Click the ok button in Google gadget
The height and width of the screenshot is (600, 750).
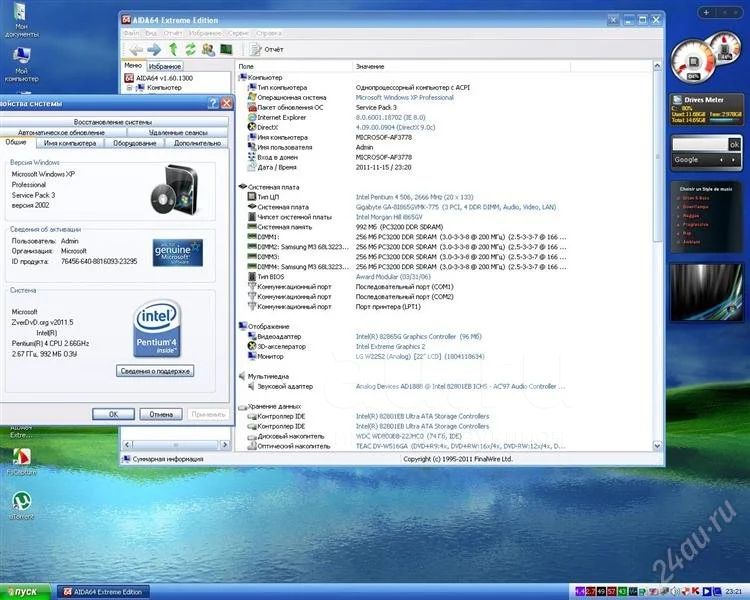click(x=734, y=144)
